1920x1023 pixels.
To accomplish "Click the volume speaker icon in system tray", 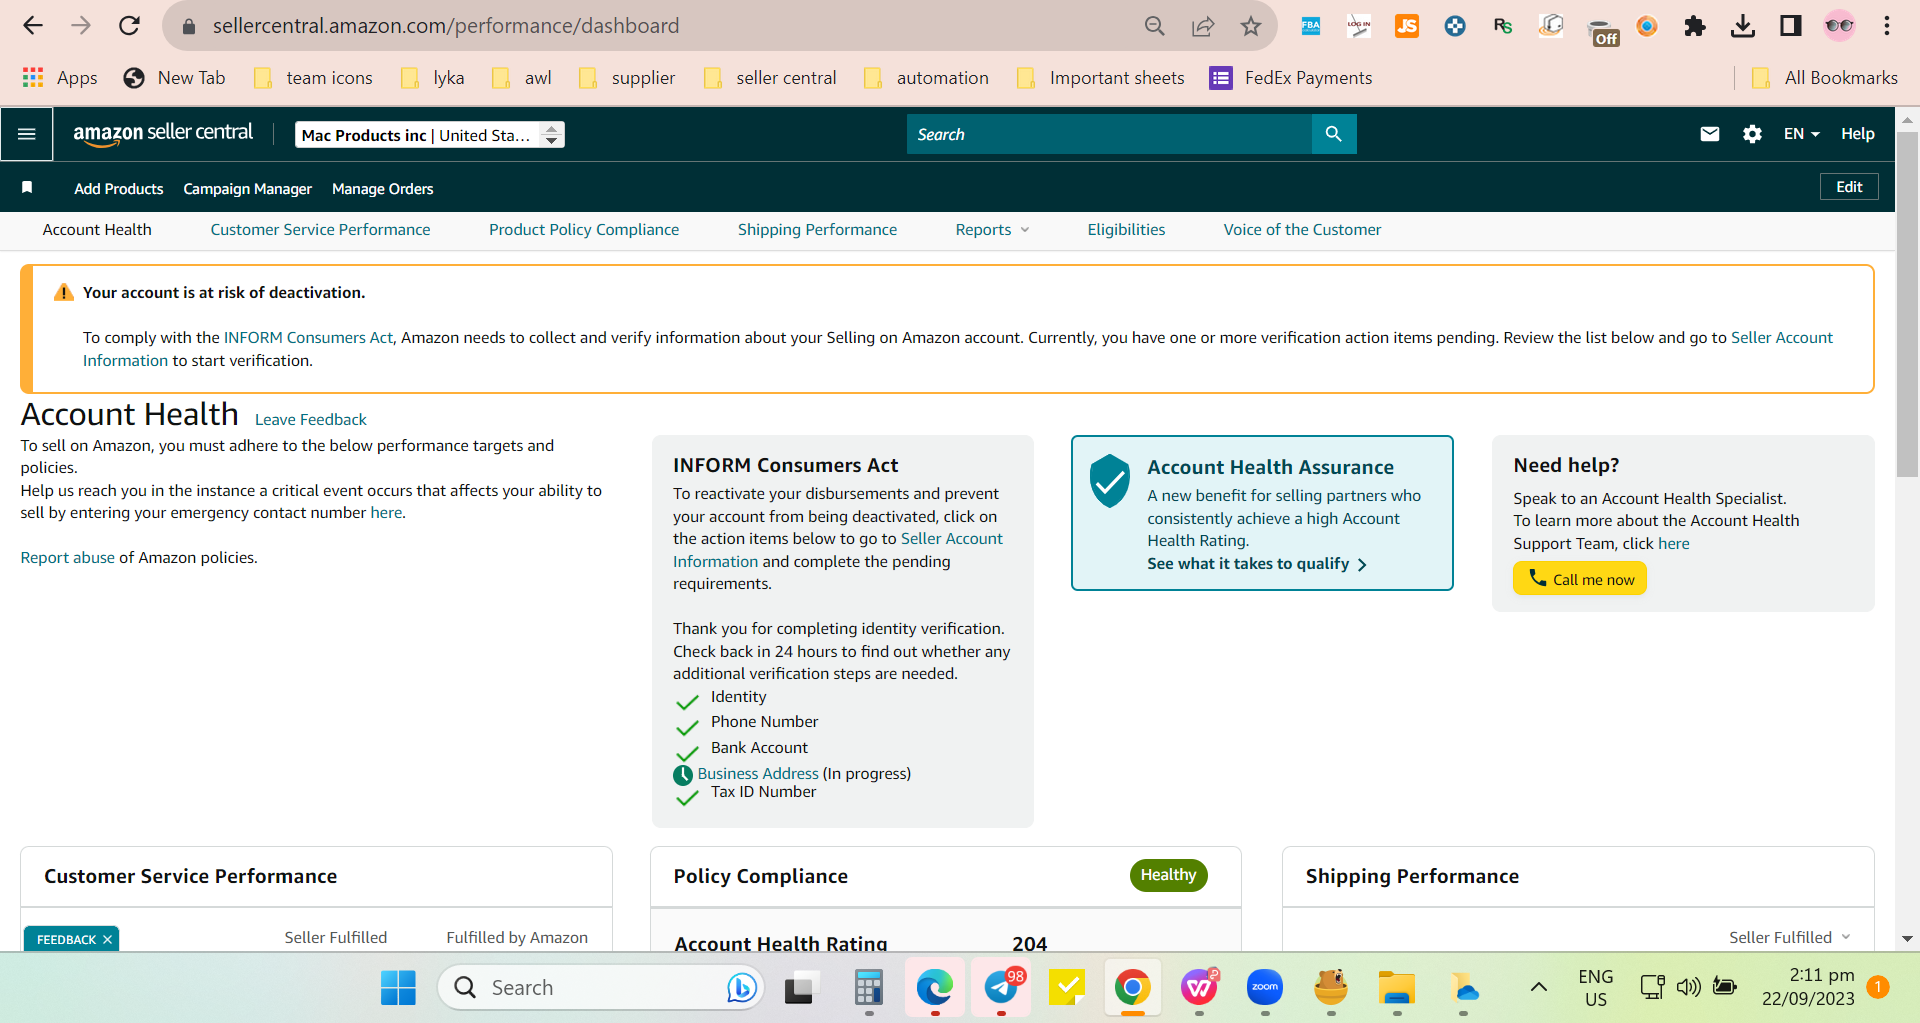I will [x=1689, y=988].
